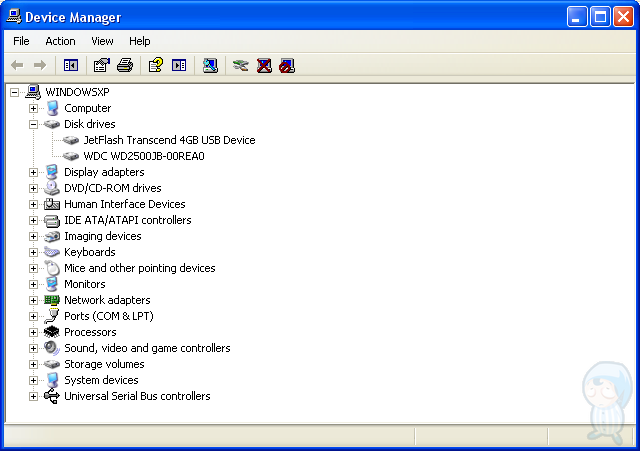Click the Help question mark toolbar icon

pos(156,65)
